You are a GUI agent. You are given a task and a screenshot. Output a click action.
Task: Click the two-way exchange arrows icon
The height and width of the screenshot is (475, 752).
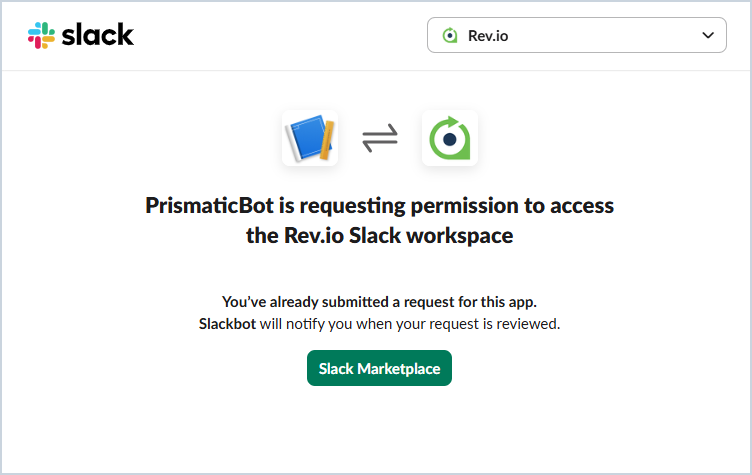pyautogui.click(x=380, y=138)
